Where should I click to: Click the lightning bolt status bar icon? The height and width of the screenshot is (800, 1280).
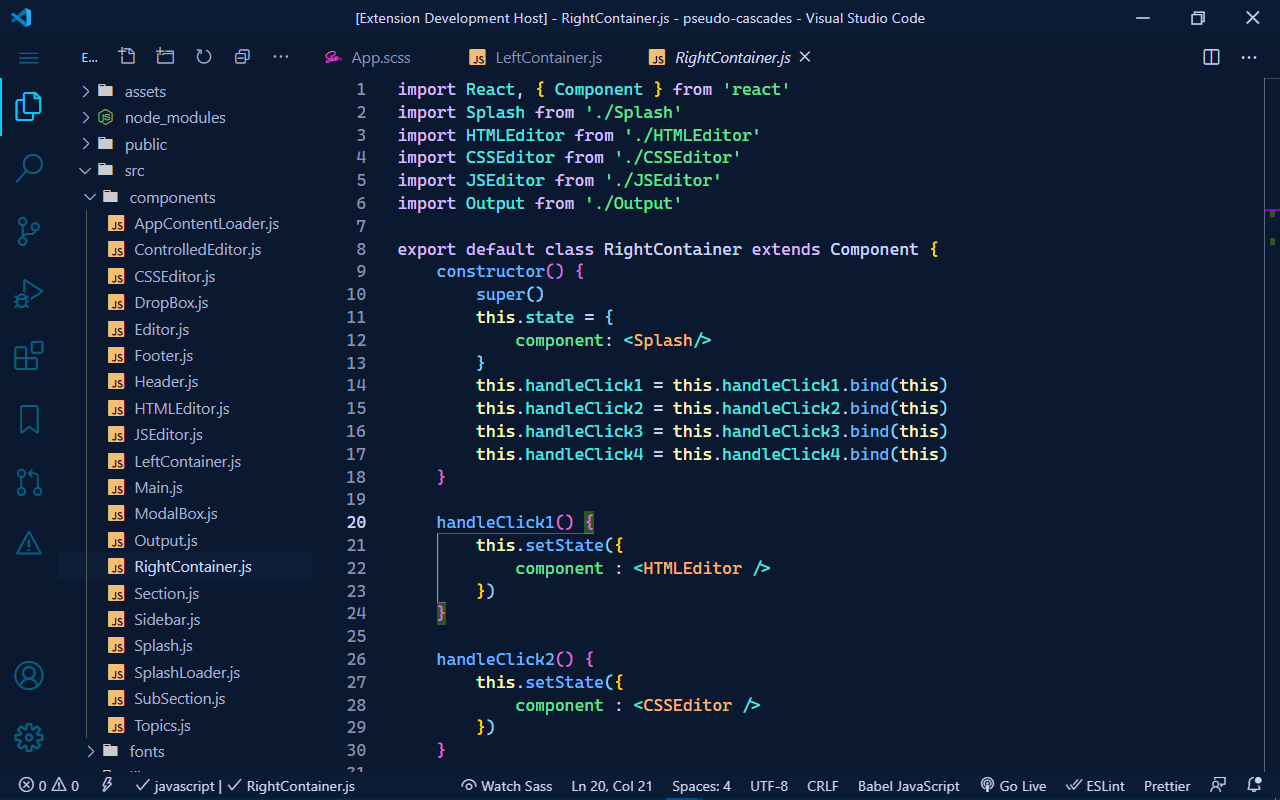[107, 786]
